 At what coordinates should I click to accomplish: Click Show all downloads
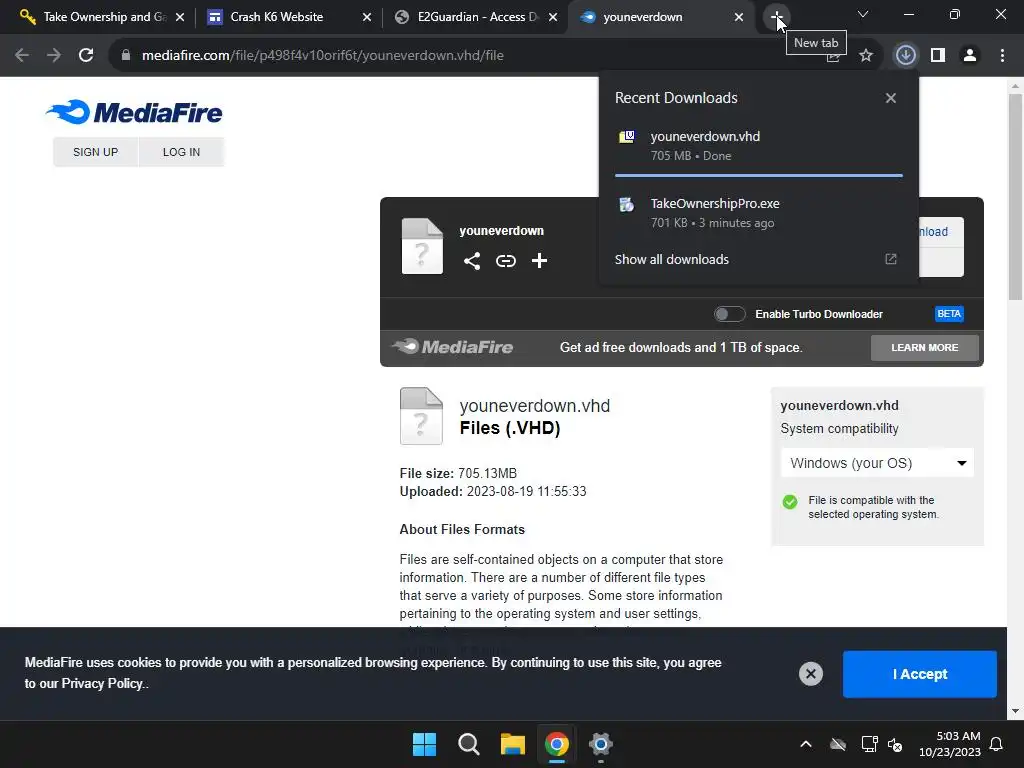coord(671,259)
